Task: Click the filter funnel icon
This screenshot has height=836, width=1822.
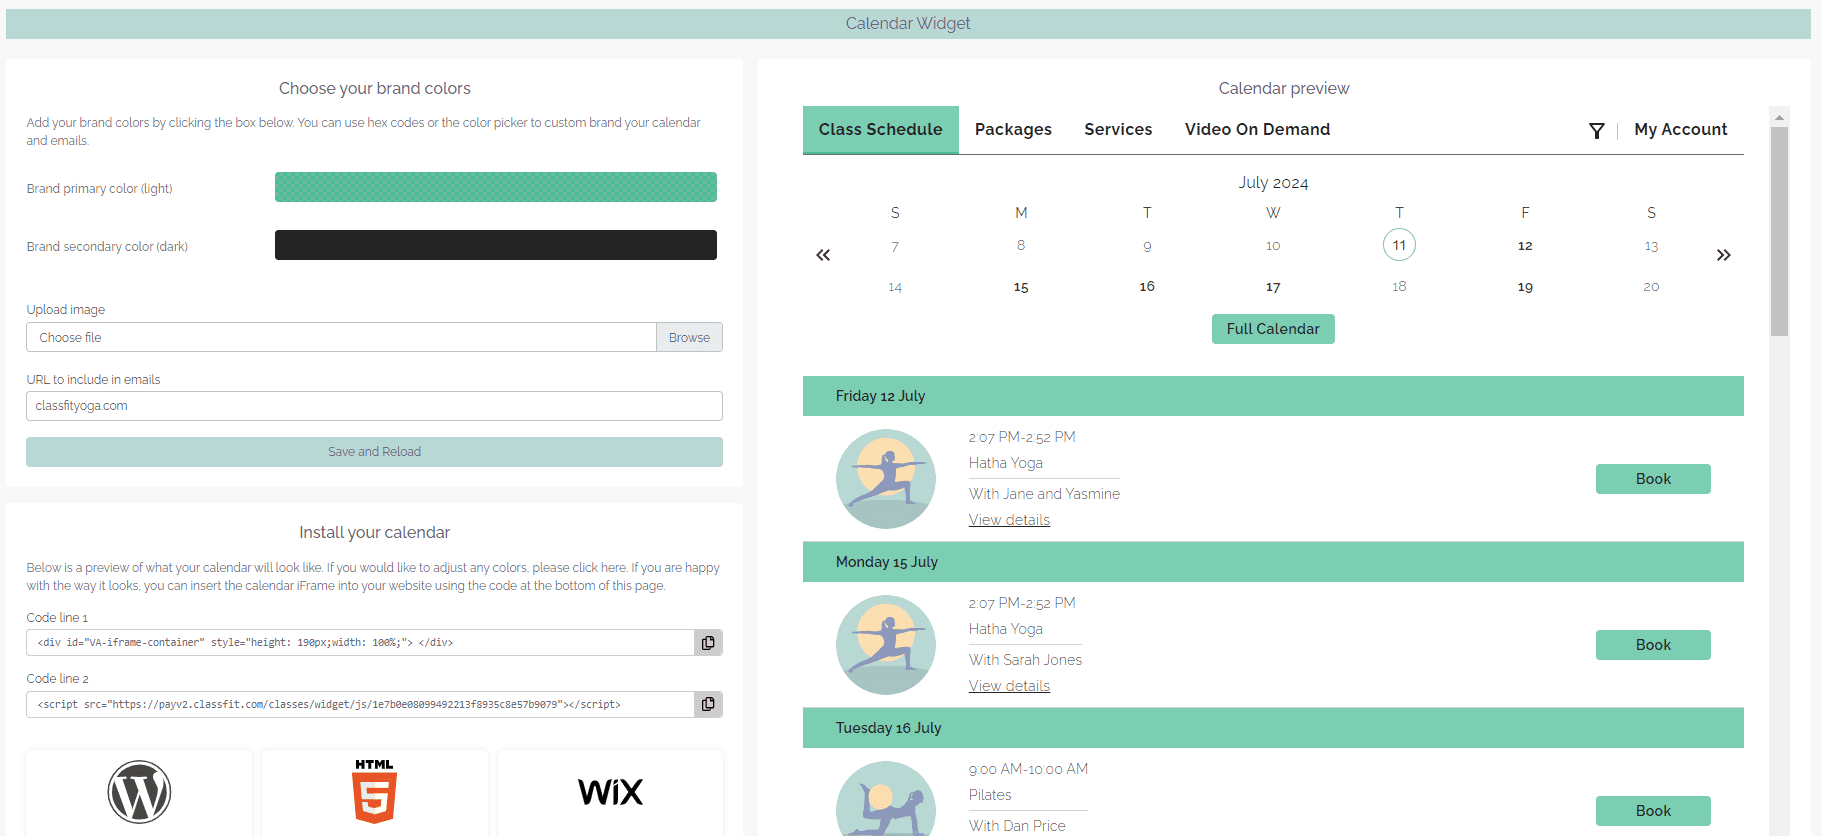Action: click(1596, 131)
